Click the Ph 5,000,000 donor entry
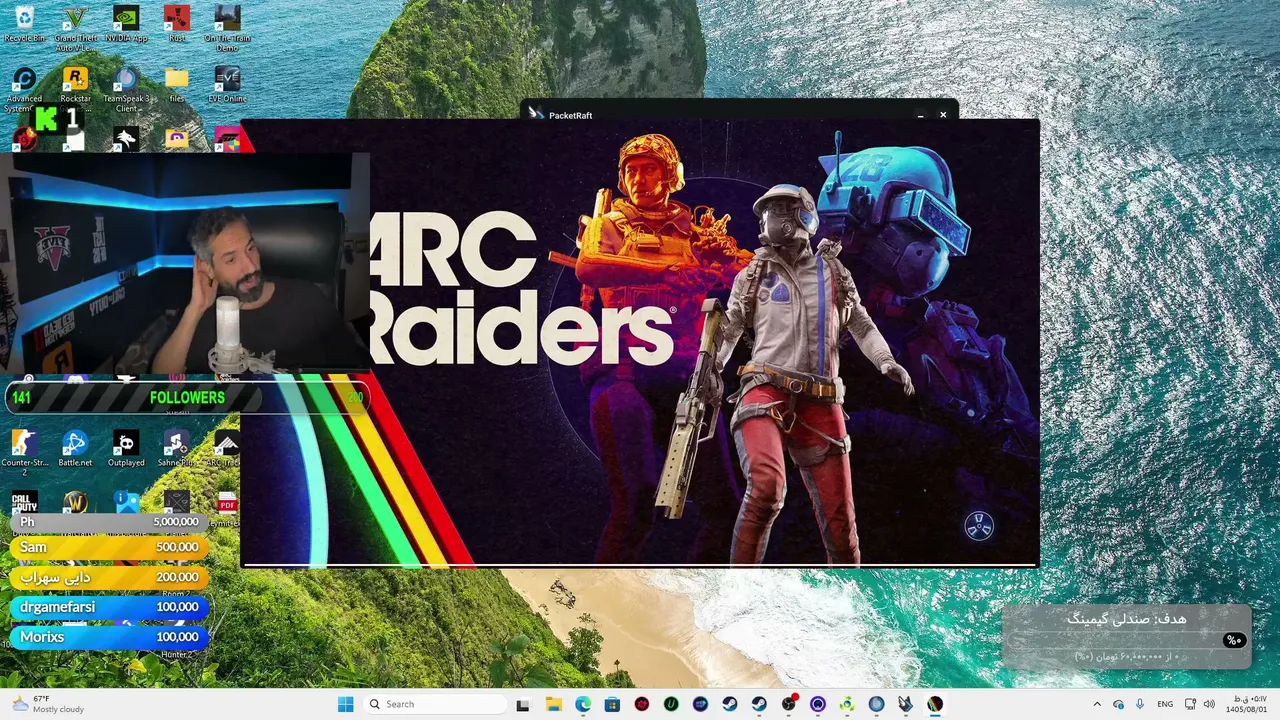1280x720 pixels. 109,522
